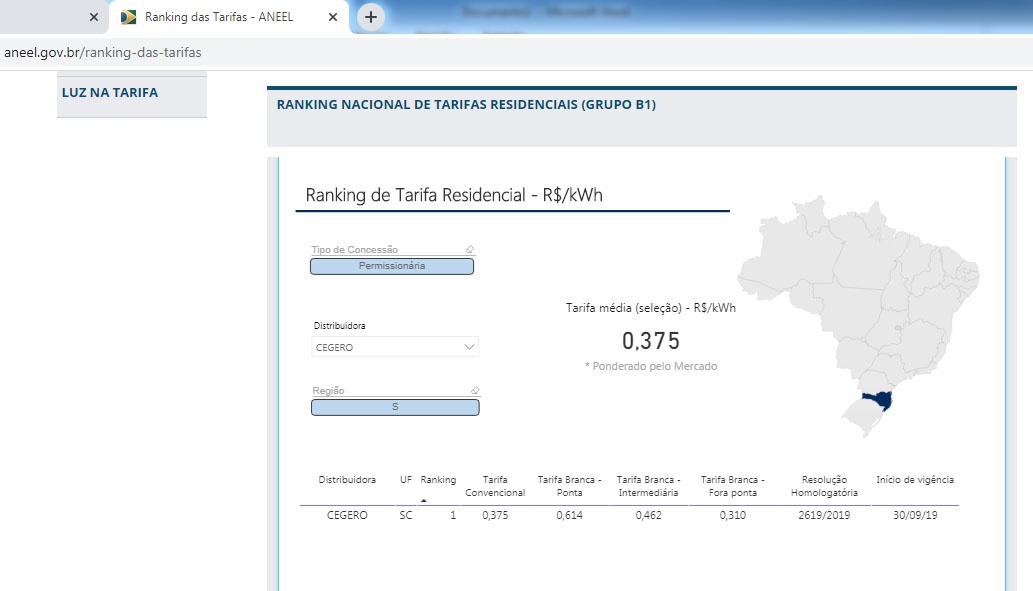Image resolution: width=1033 pixels, height=591 pixels.
Task: Click the Resolução Homologatória column header
Action: [824, 486]
